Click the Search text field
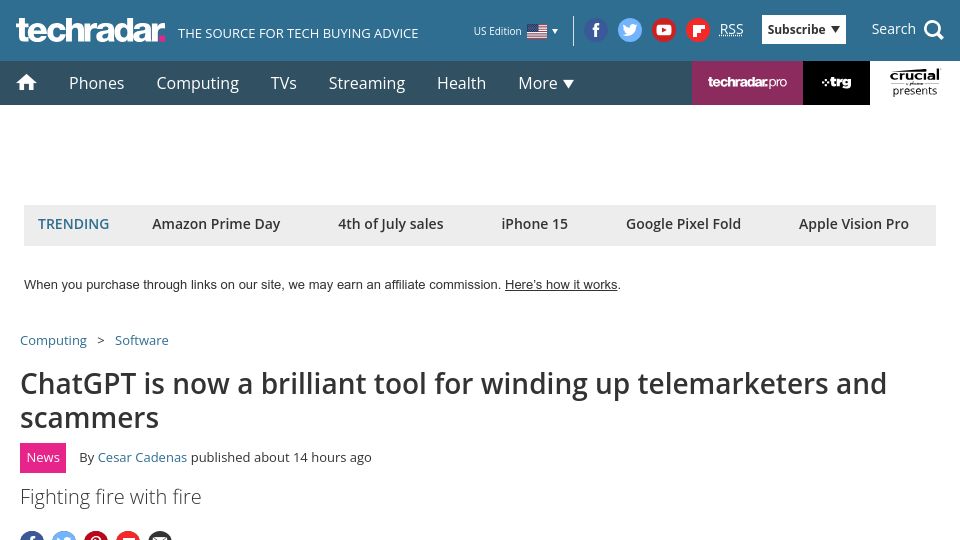 [x=893, y=29]
